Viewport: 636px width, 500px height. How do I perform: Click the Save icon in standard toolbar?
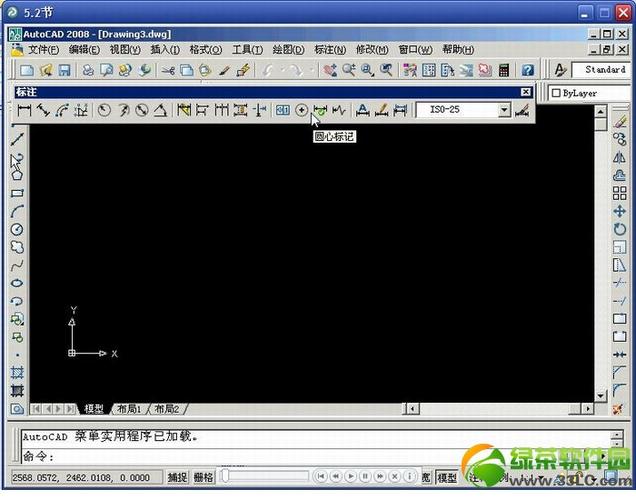coord(64,70)
